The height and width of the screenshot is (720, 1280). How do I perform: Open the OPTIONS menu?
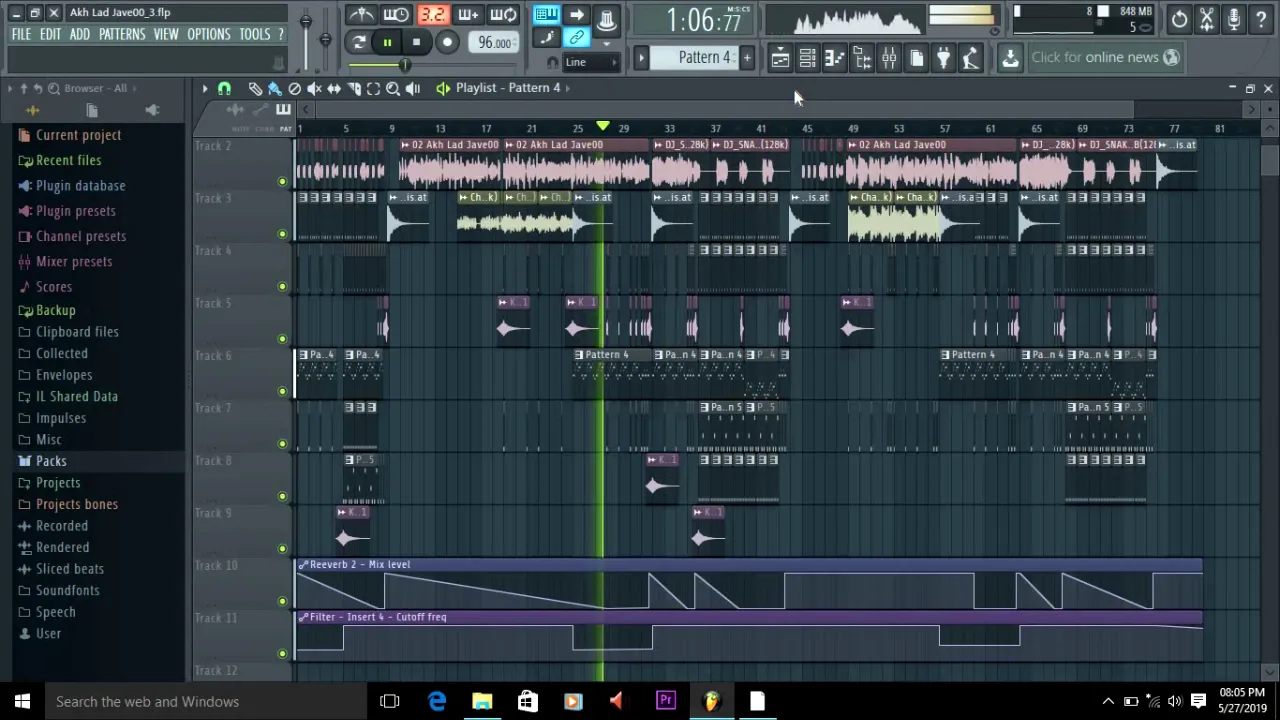point(209,34)
